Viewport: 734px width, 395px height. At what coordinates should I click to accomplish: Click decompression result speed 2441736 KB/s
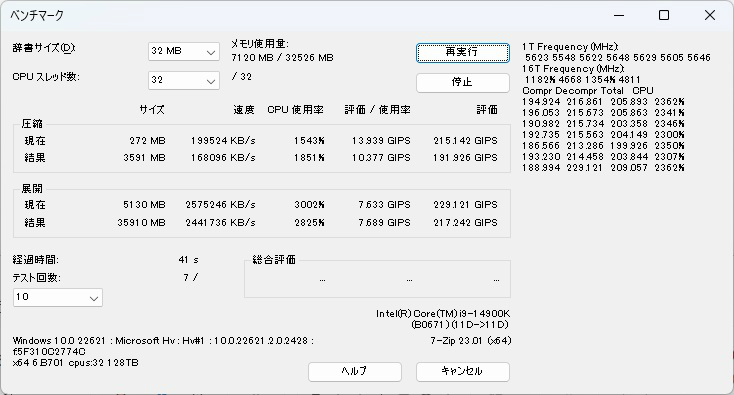coord(220,222)
